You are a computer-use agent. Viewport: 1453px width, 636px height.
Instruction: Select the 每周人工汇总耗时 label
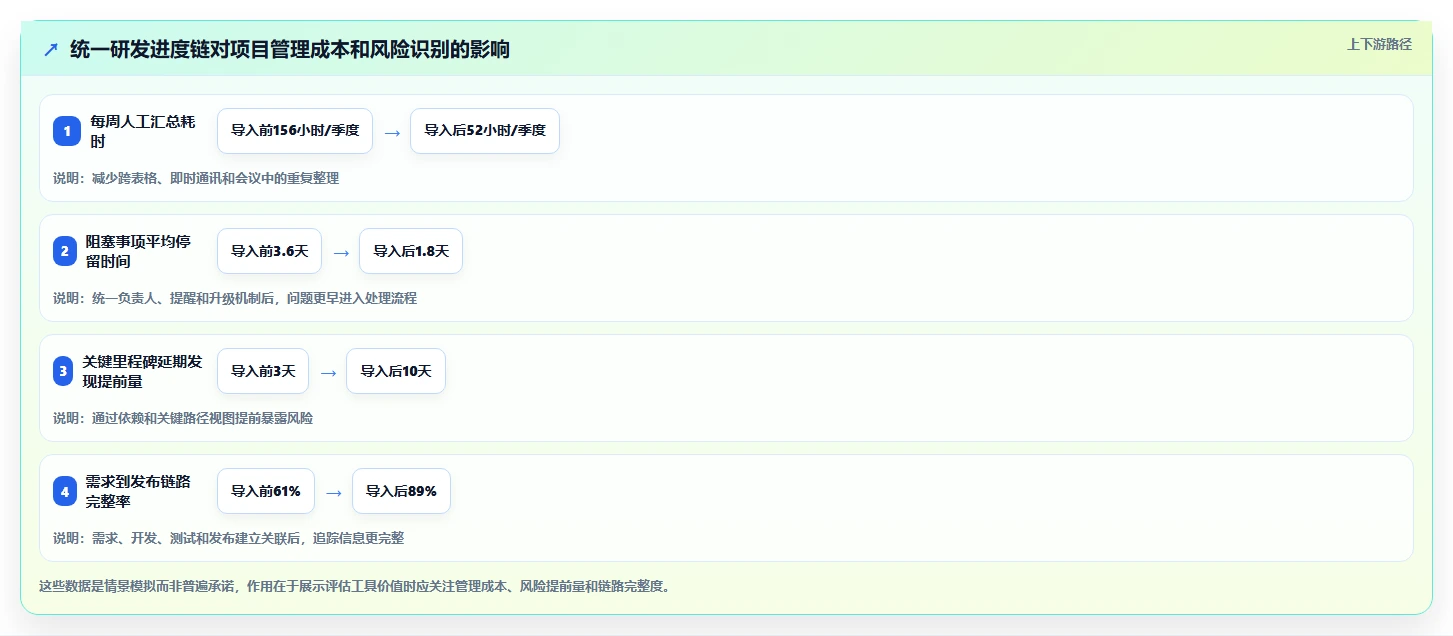coord(143,131)
